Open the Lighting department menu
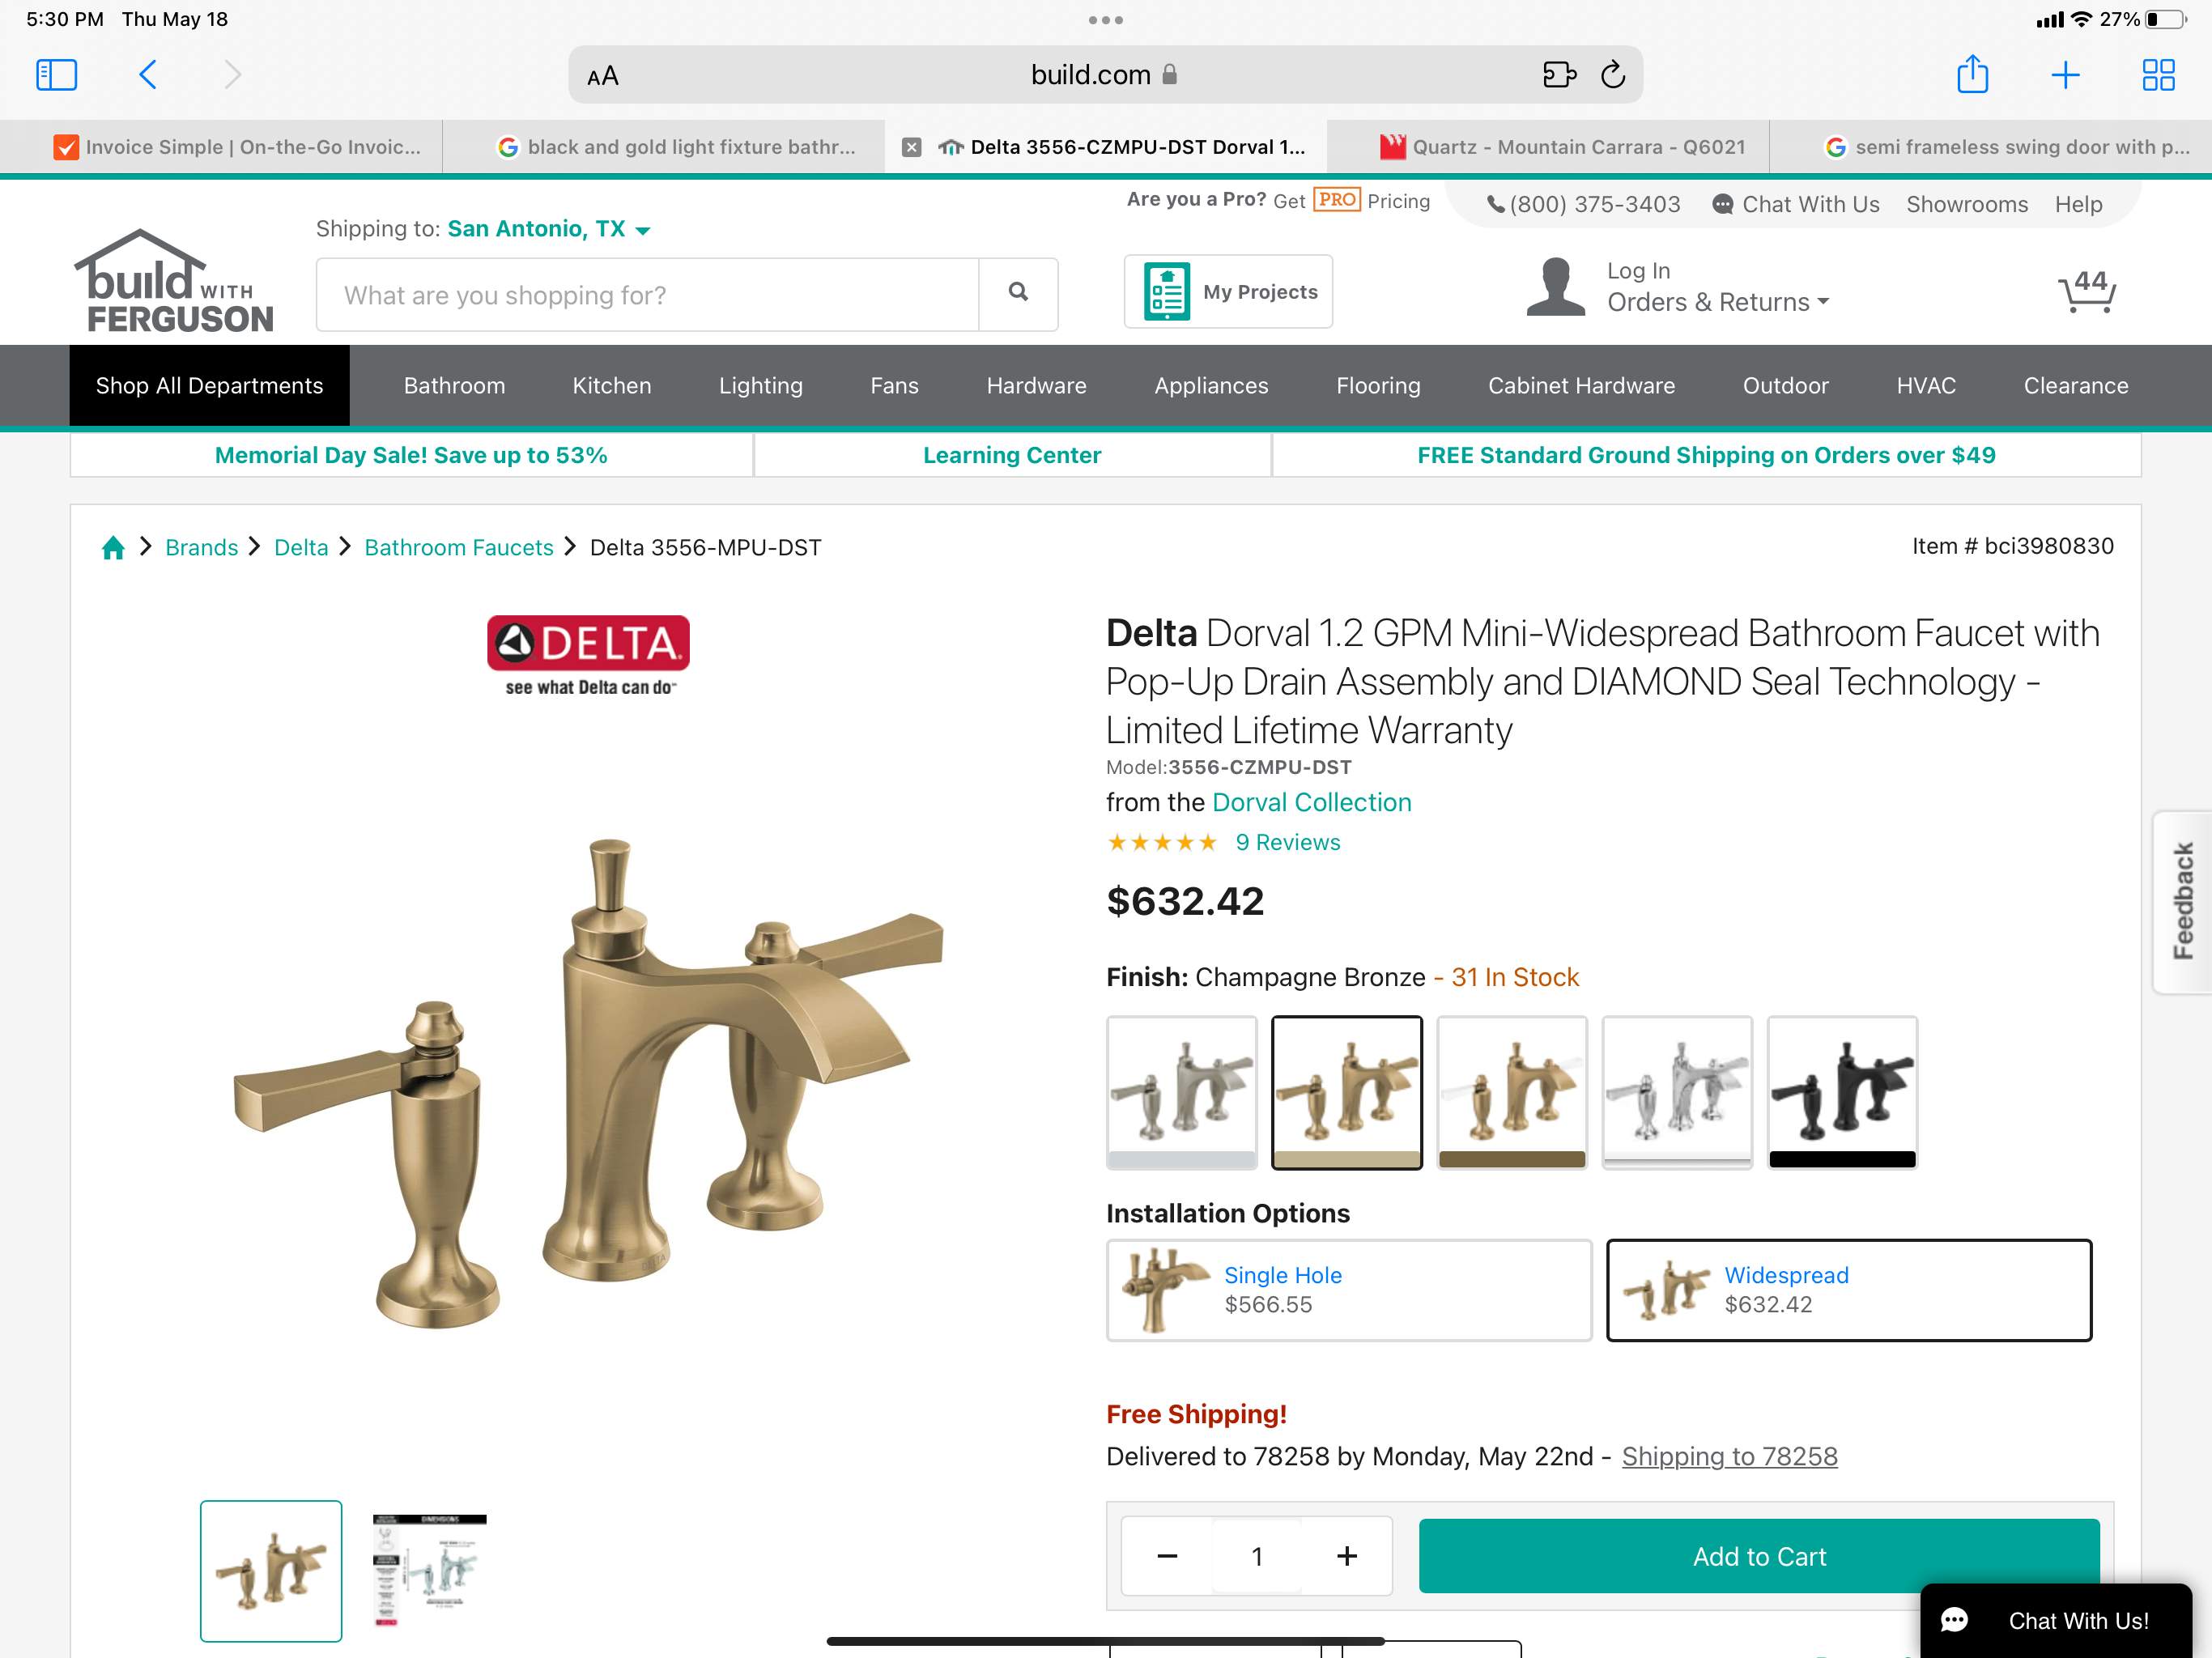This screenshot has width=2212, height=1658. pyautogui.click(x=760, y=386)
